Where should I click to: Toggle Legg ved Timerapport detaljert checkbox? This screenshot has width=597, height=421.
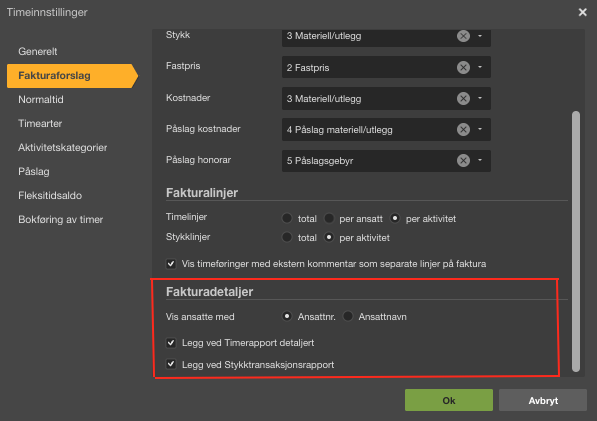point(171,343)
